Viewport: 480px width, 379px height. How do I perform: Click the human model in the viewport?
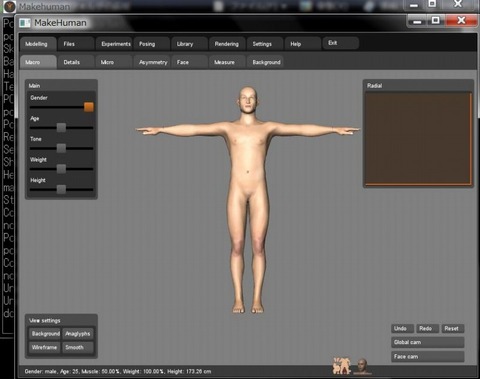coord(248,200)
